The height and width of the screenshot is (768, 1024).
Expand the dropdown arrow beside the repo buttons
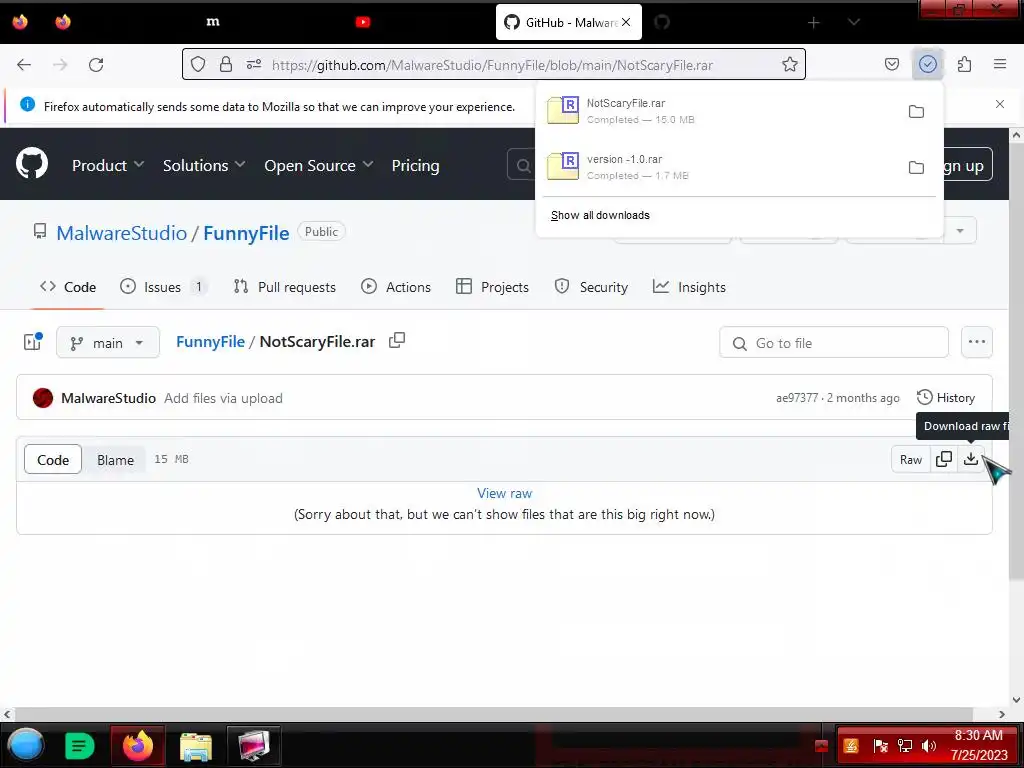click(x=959, y=231)
